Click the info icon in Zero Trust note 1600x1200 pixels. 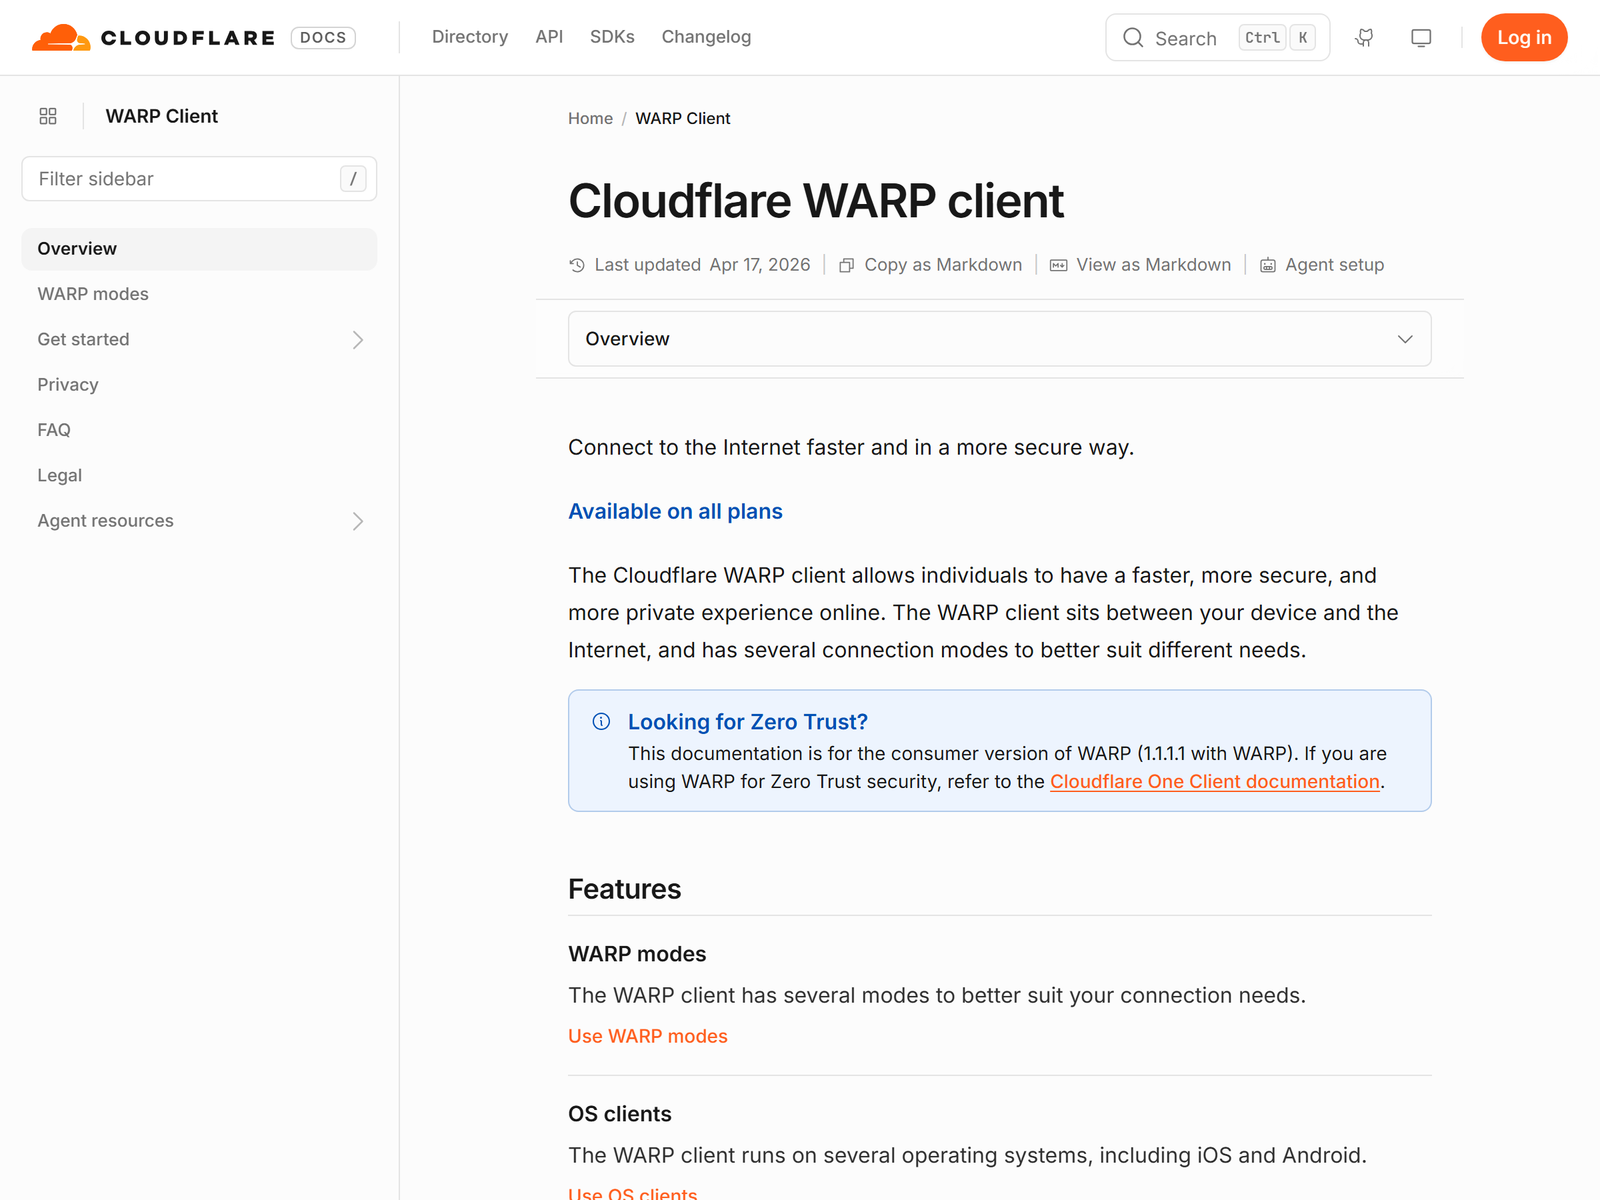(601, 722)
